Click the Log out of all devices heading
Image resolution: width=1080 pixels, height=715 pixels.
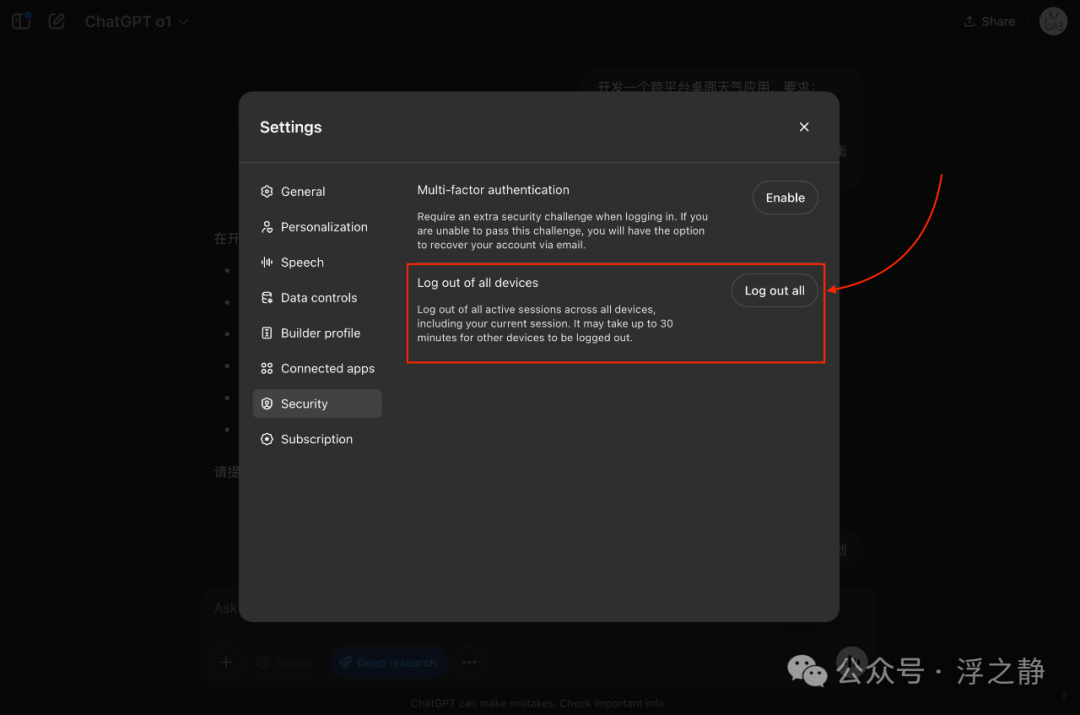477,283
